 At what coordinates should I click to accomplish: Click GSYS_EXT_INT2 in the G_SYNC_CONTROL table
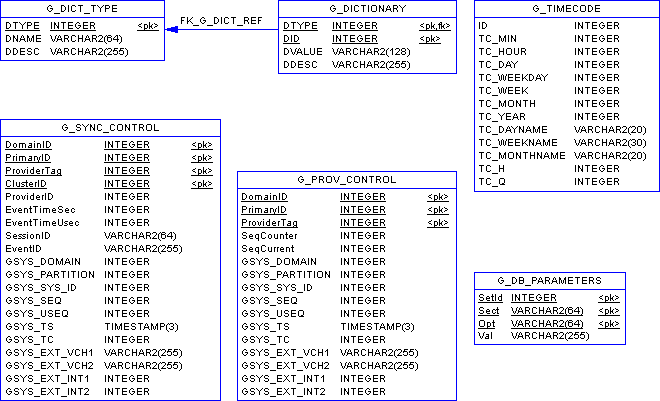tap(47, 392)
